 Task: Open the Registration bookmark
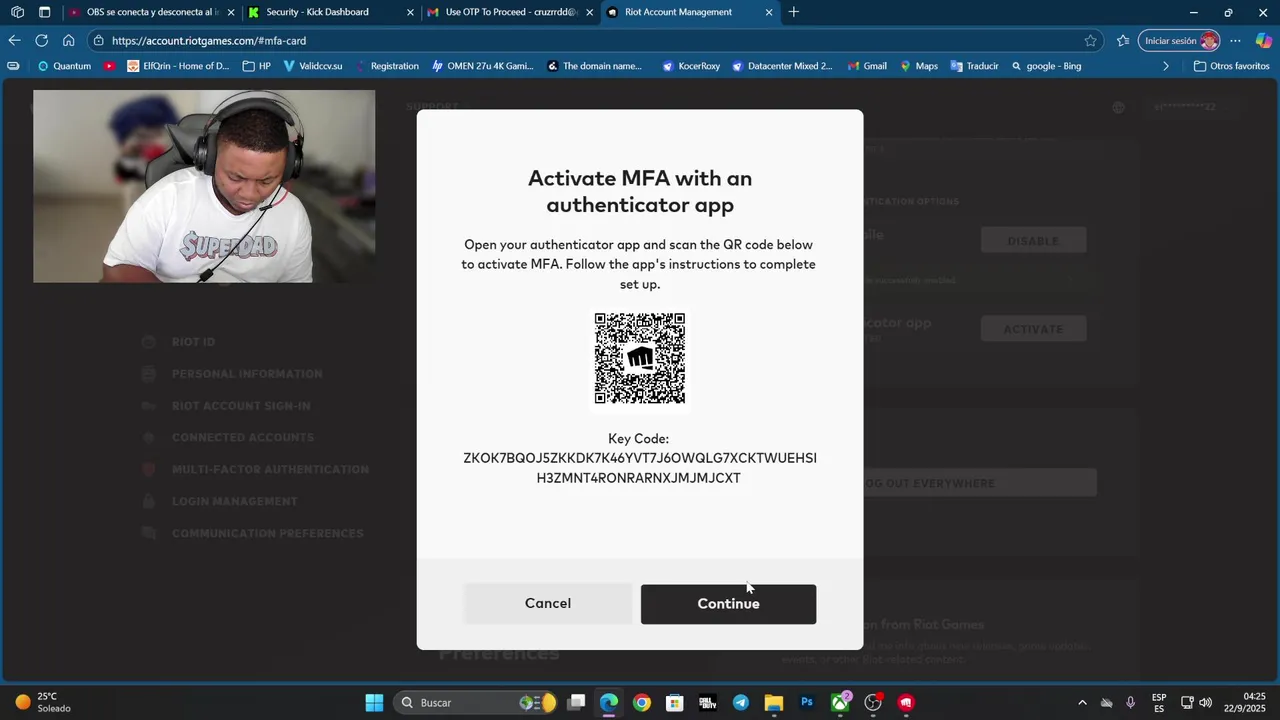coord(386,66)
